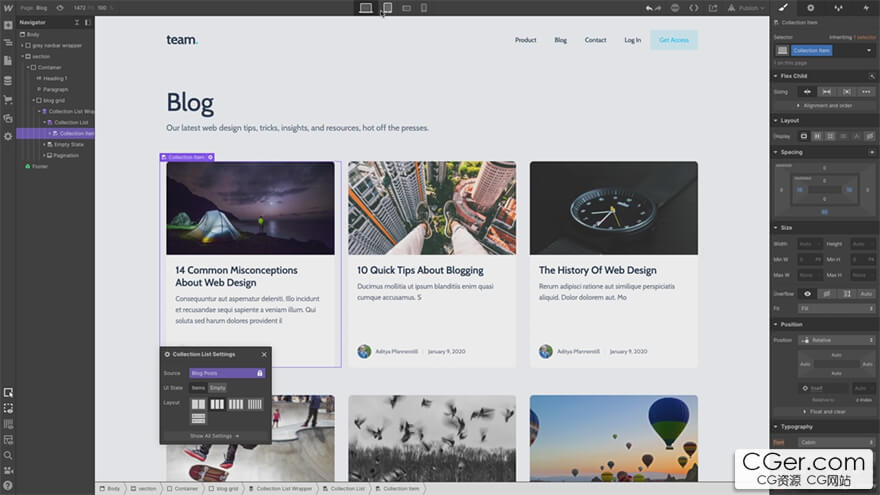This screenshot has height=495, width=880.
Task: Toggle preview eye icon in top bar
Action: tap(59, 8)
